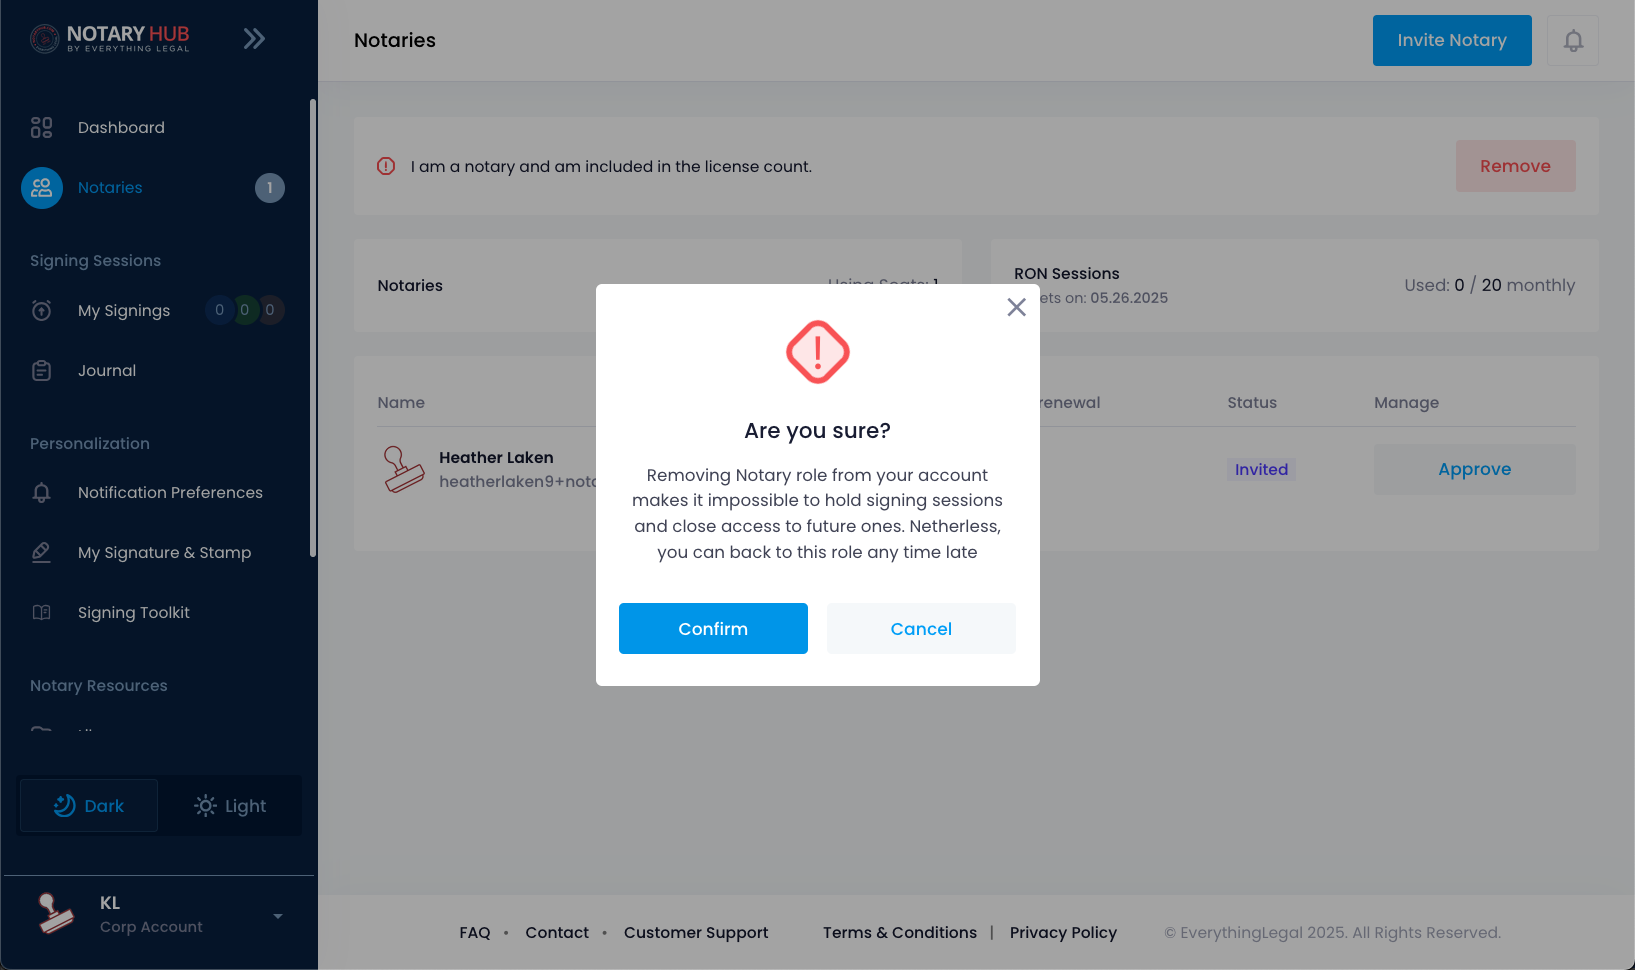Click the sidebar vertical scrollbar
Viewport: 1635px width, 970px height.
click(x=313, y=328)
